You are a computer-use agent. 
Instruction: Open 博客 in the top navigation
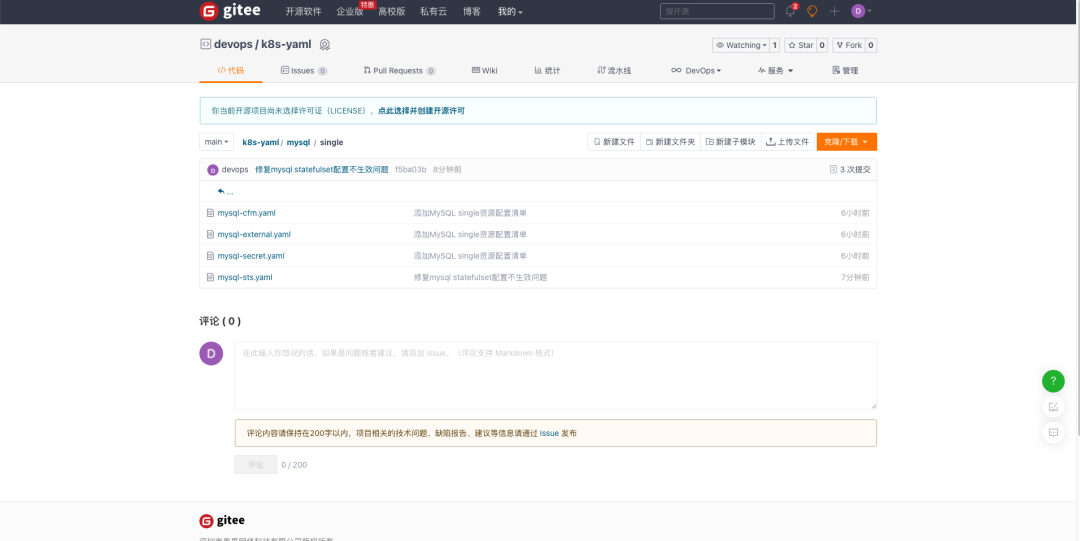pos(472,12)
